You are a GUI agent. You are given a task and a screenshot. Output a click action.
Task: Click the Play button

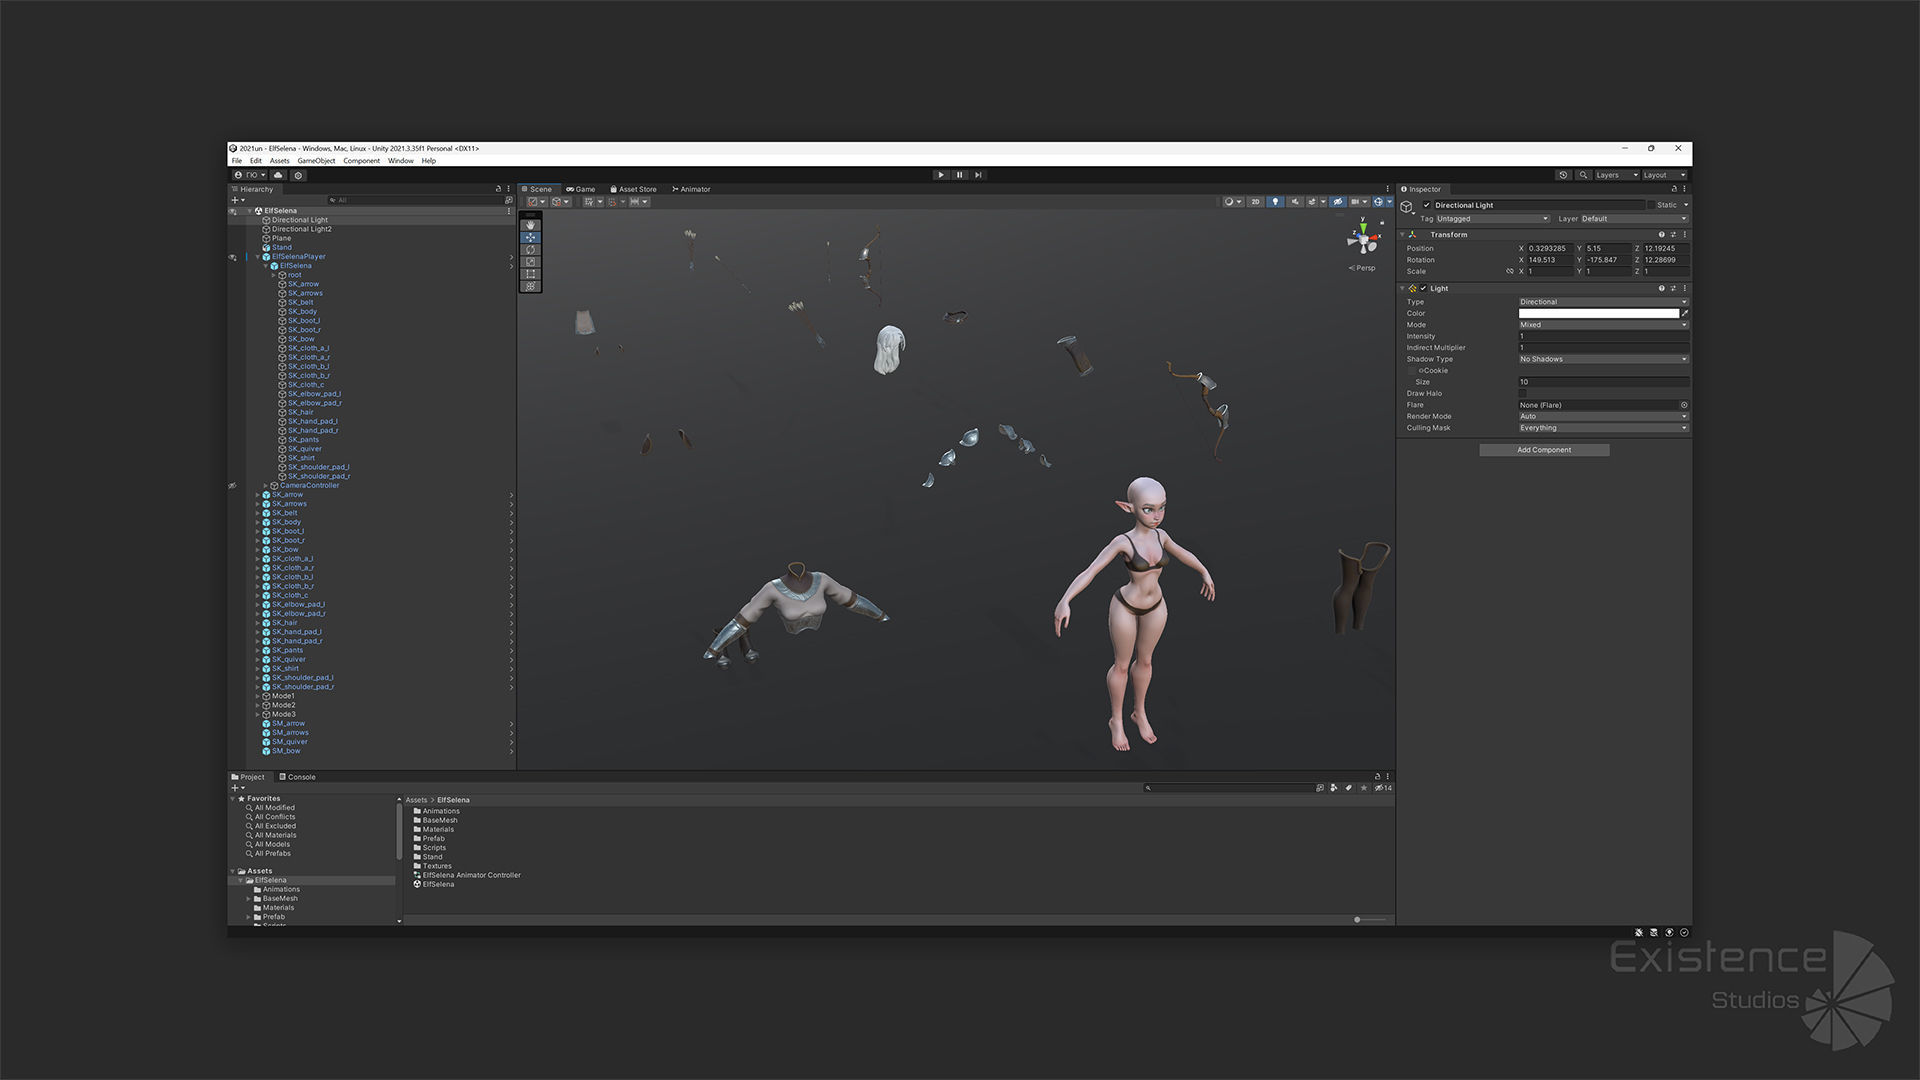tap(941, 175)
